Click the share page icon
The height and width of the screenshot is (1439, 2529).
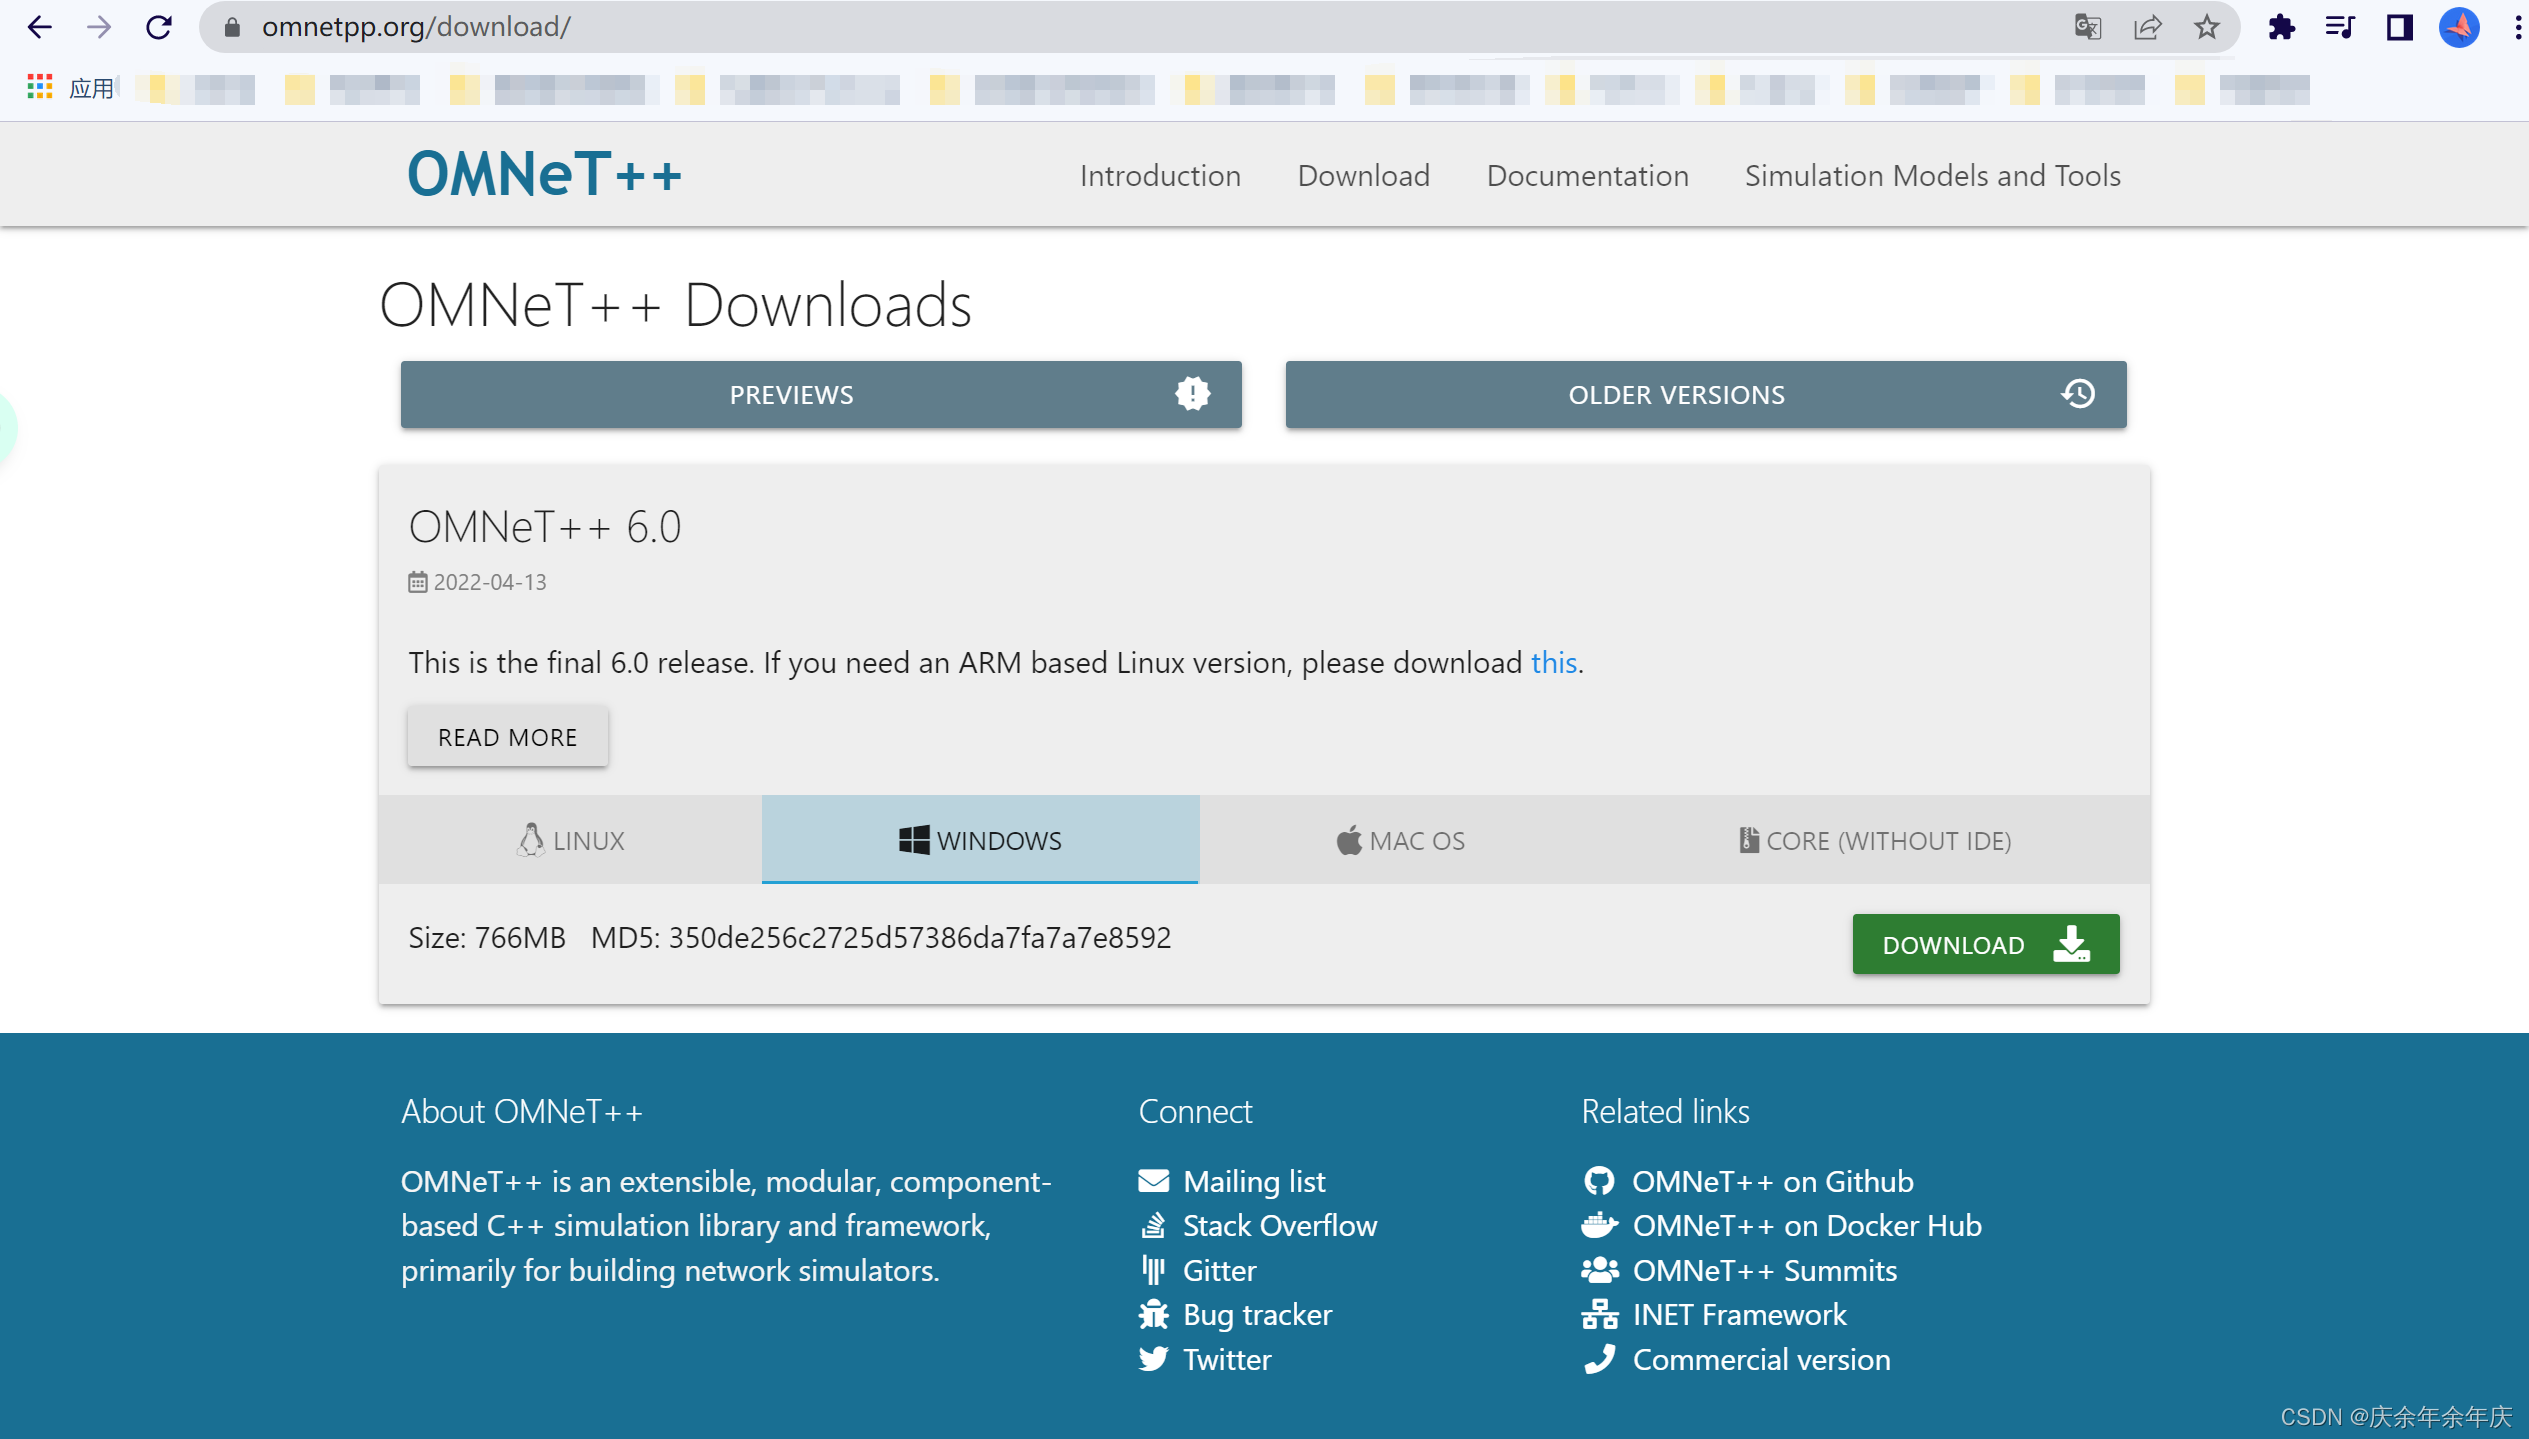2147,27
